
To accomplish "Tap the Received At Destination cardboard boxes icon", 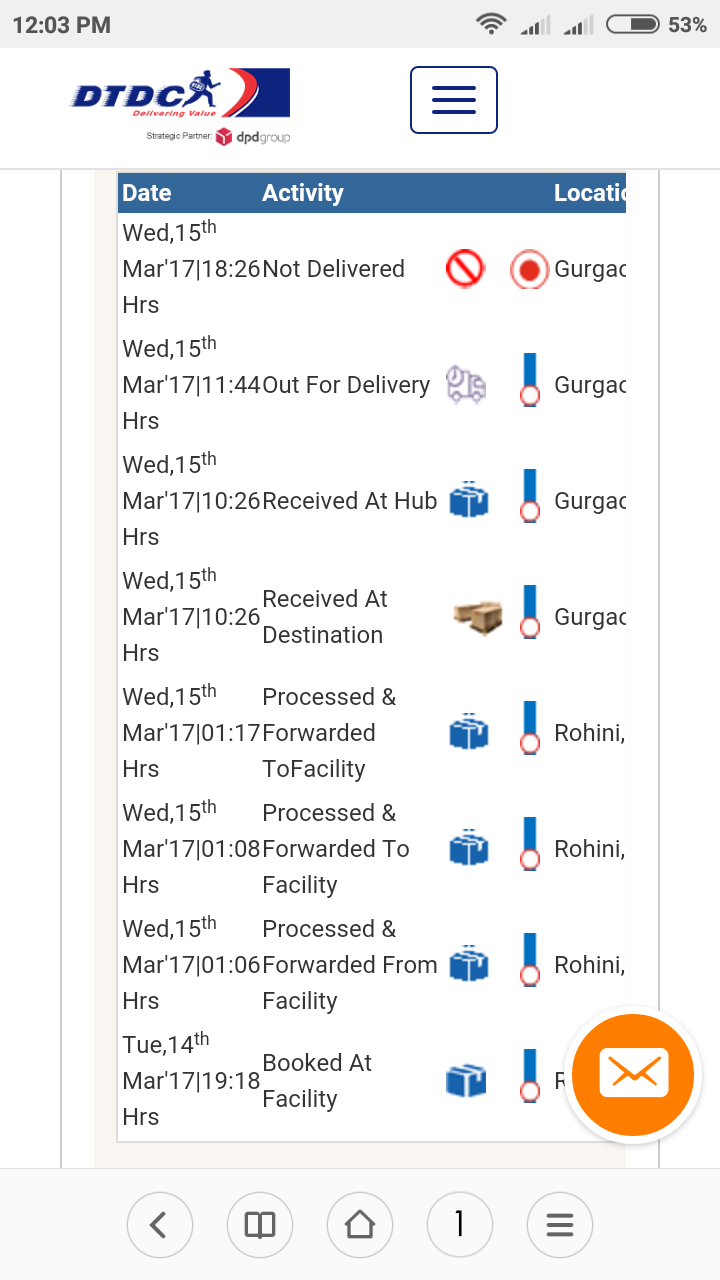I will 477,617.
